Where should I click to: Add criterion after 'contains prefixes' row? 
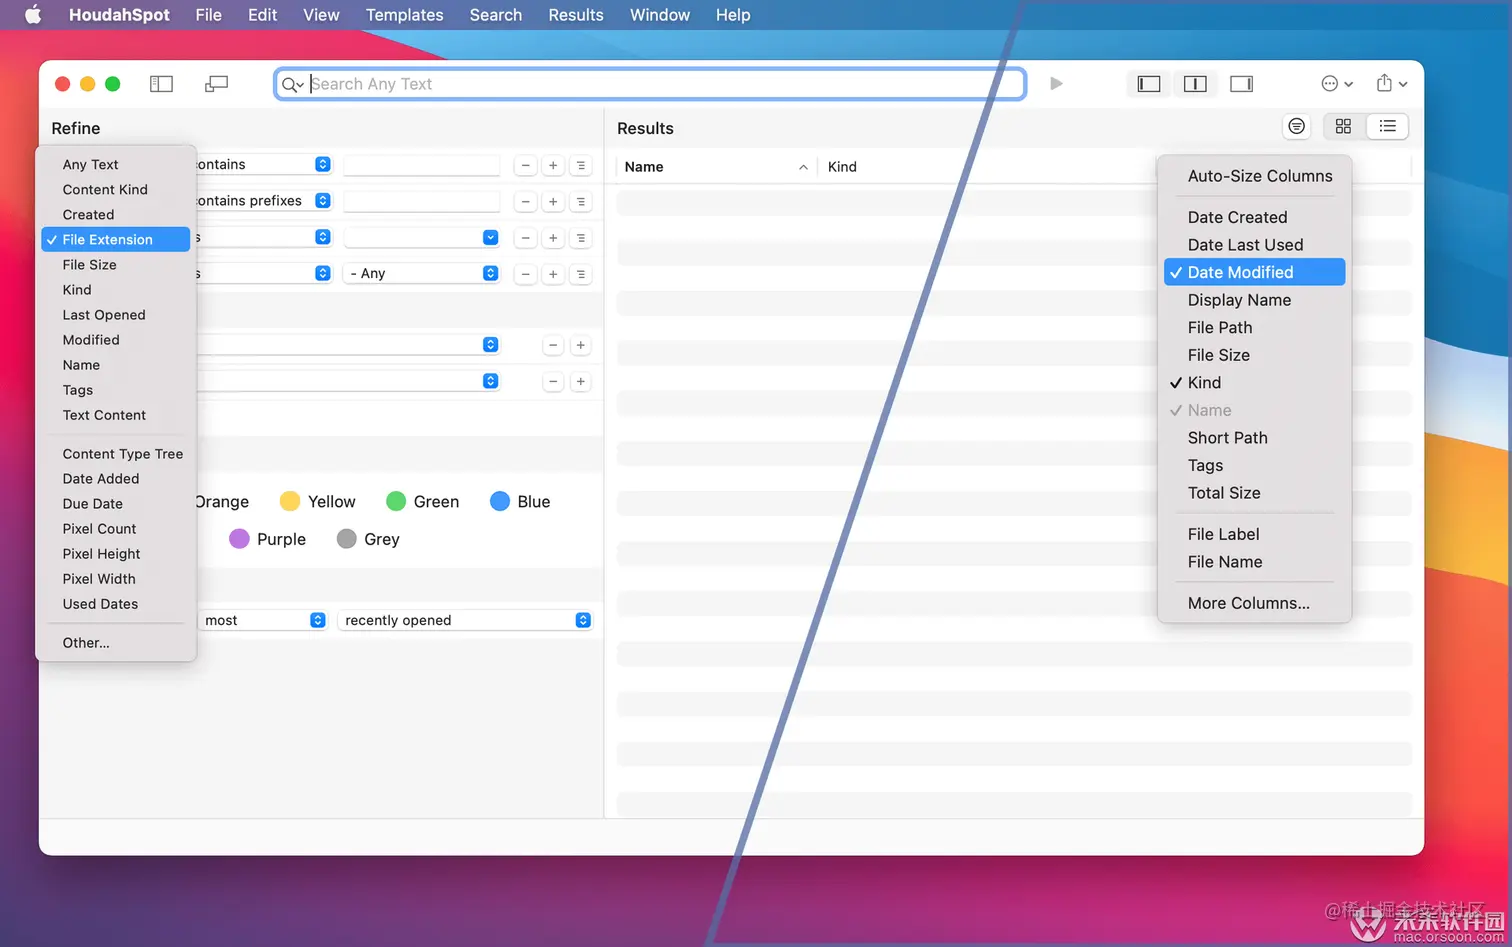point(553,201)
